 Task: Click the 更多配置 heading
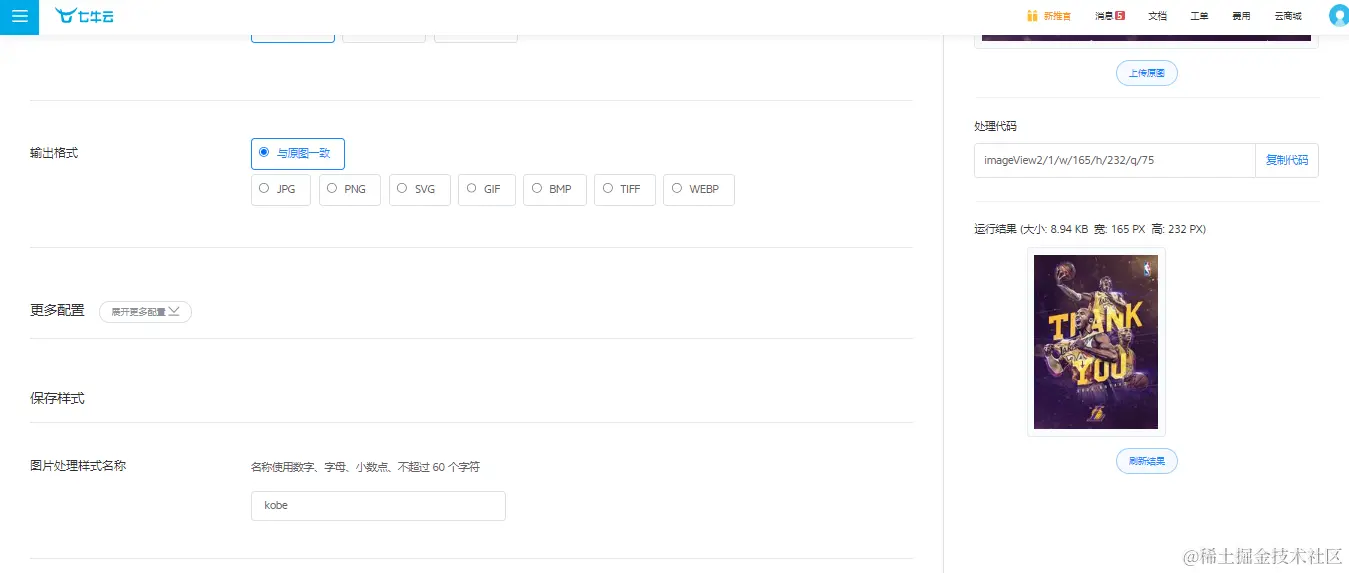57,310
